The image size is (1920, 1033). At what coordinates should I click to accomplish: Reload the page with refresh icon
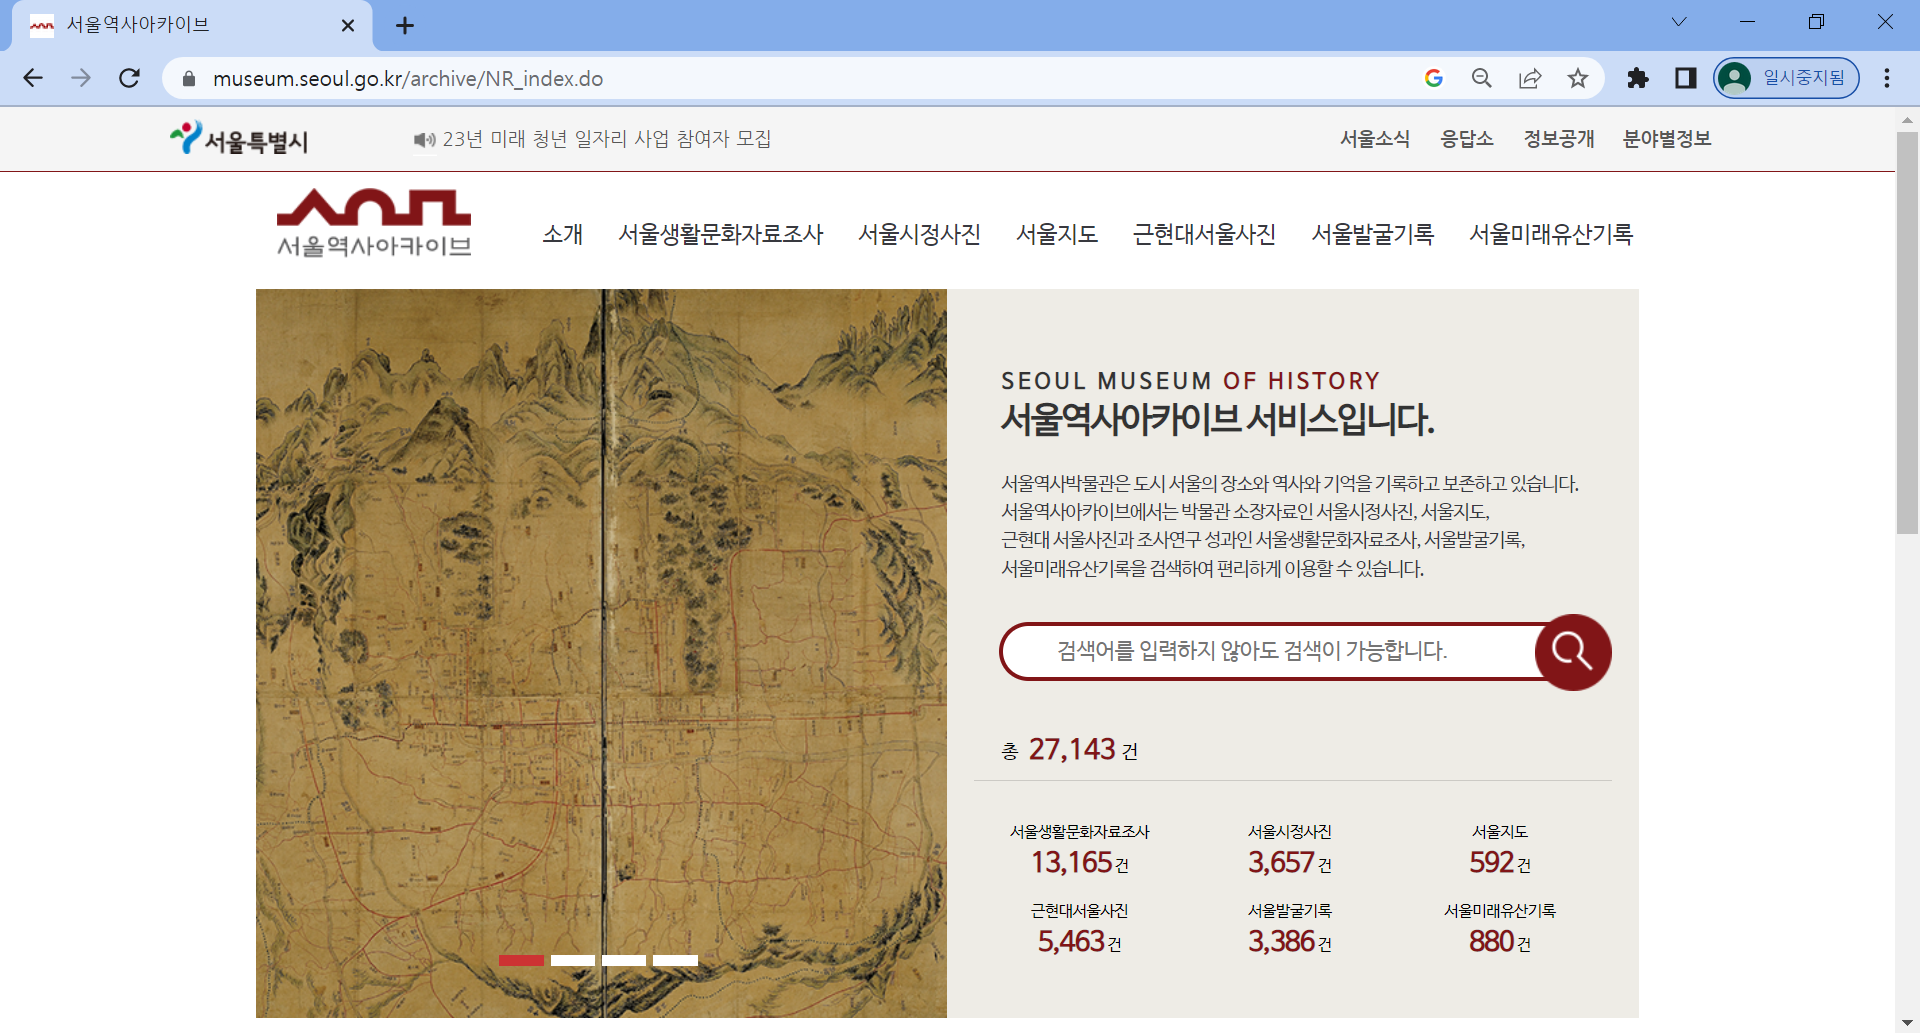point(129,78)
